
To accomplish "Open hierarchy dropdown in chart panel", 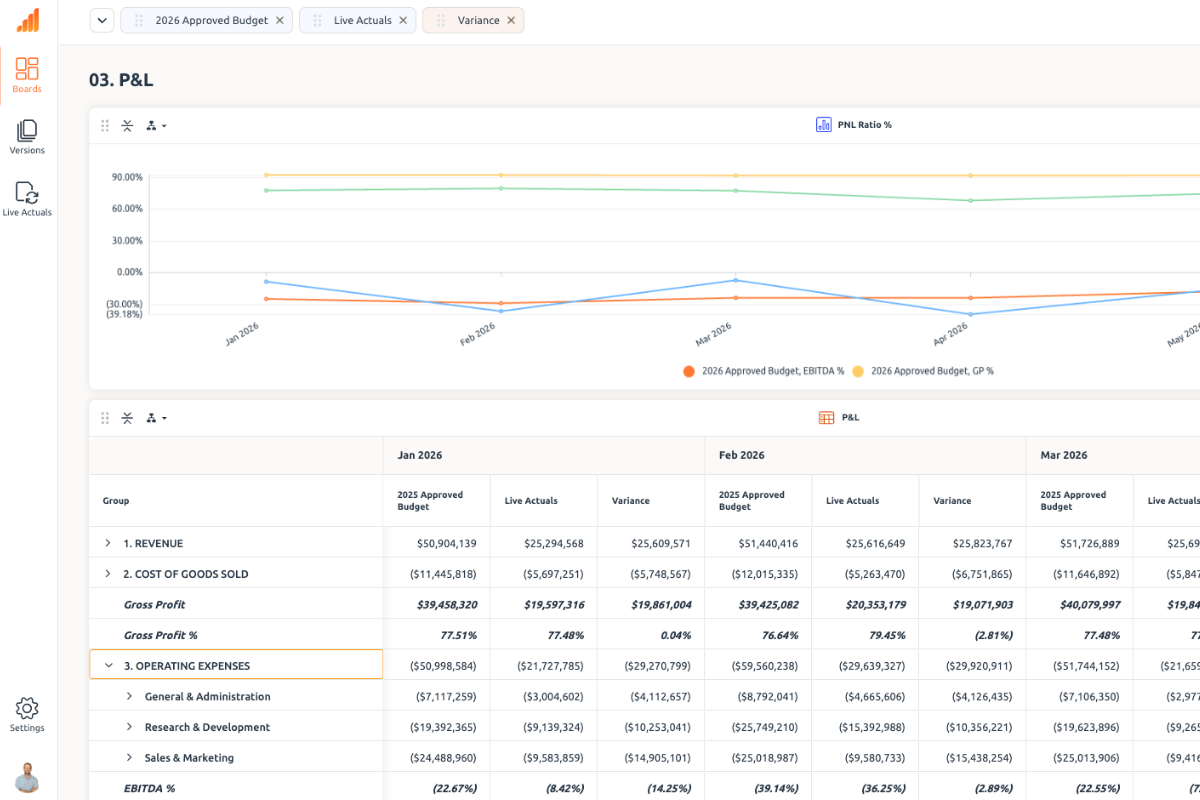I will point(156,126).
